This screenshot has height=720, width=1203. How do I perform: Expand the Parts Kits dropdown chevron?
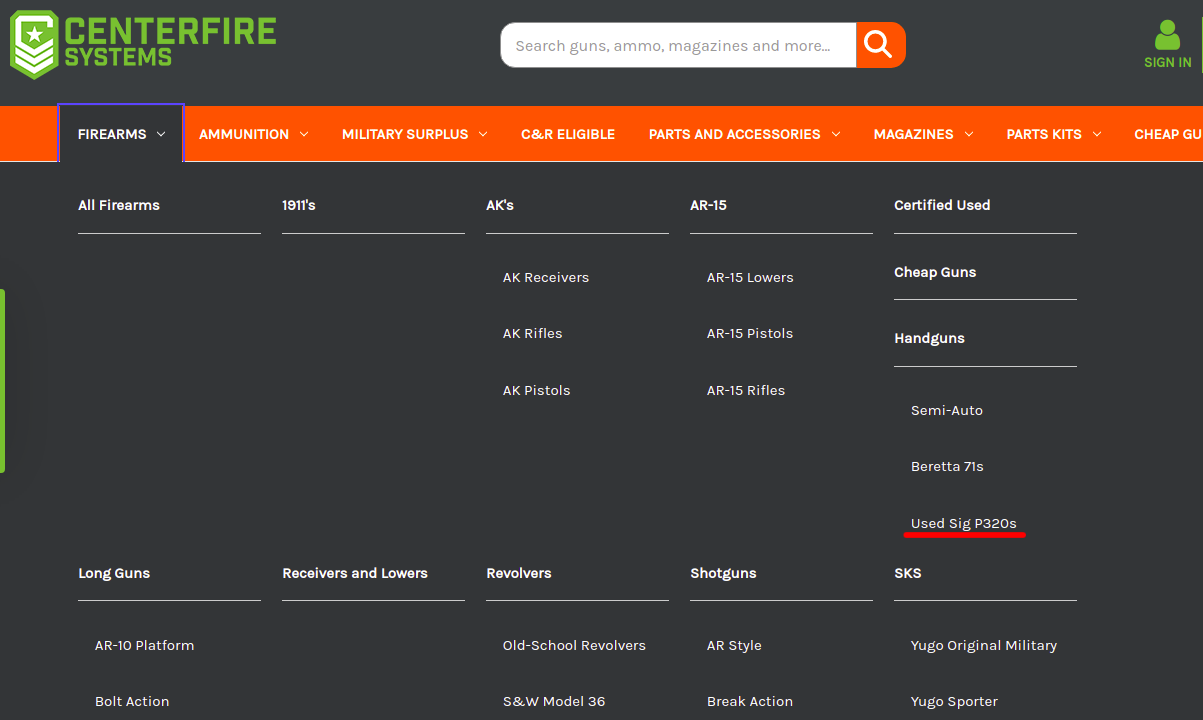pos(1097,134)
